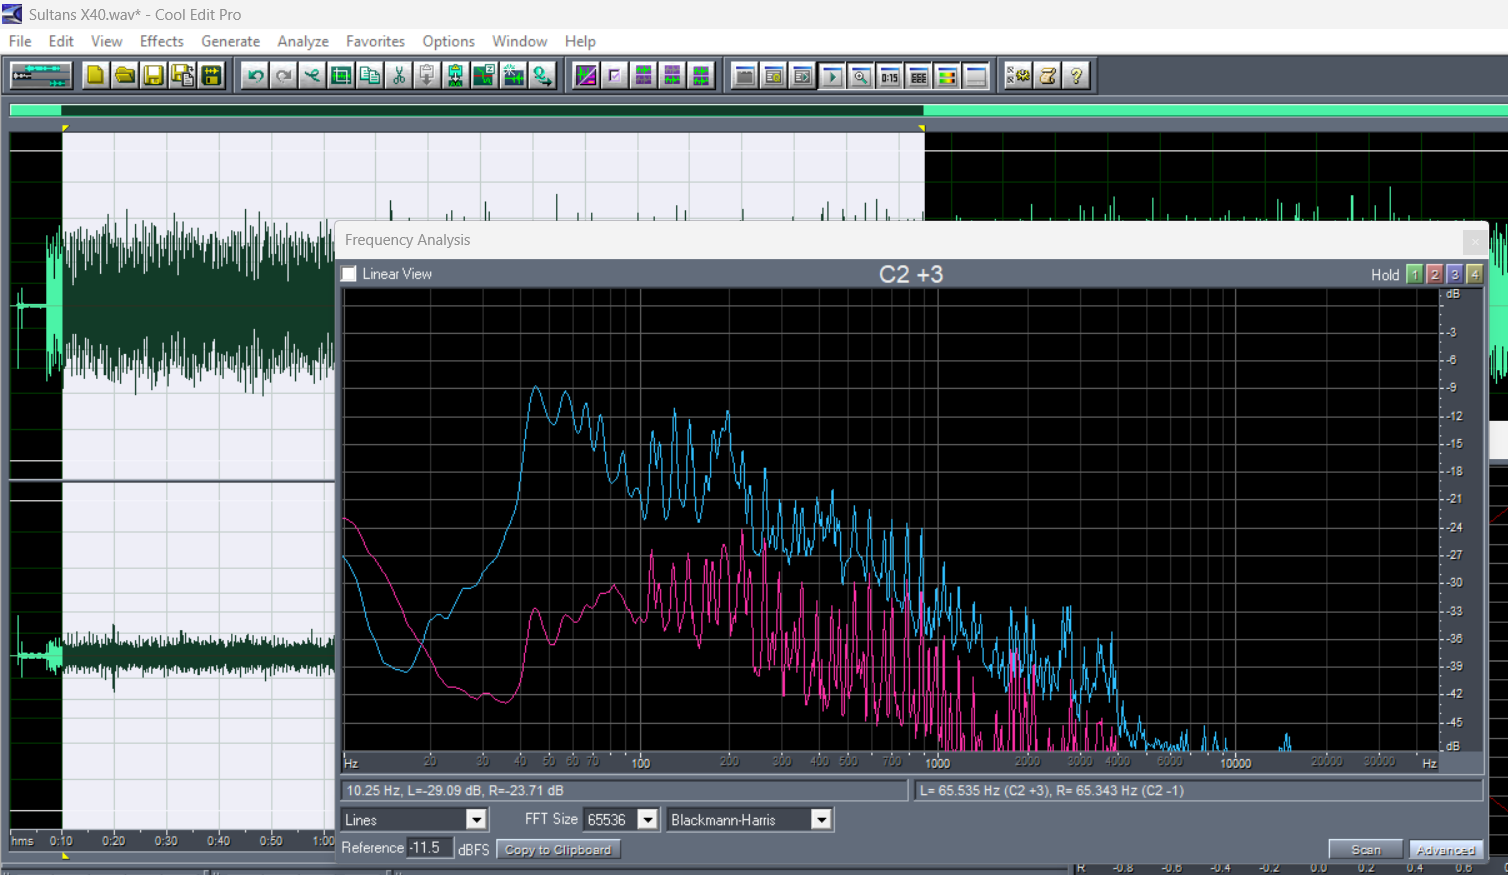Click the Open file folder icon
Viewport: 1508px width, 875px height.
click(x=124, y=76)
